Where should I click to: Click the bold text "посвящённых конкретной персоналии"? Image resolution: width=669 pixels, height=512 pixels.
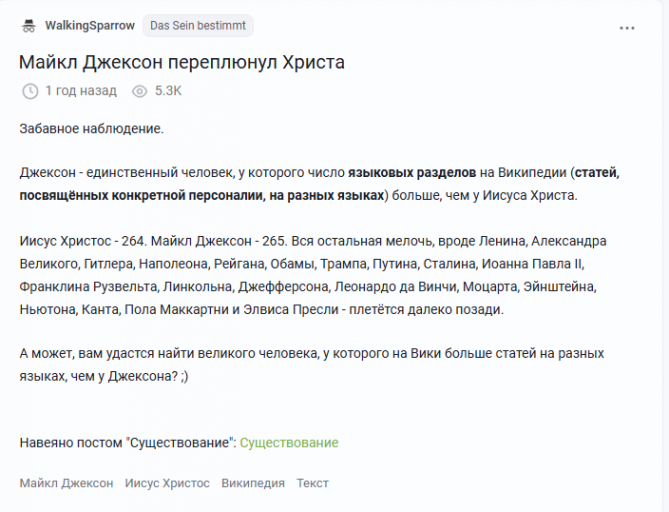(140, 195)
